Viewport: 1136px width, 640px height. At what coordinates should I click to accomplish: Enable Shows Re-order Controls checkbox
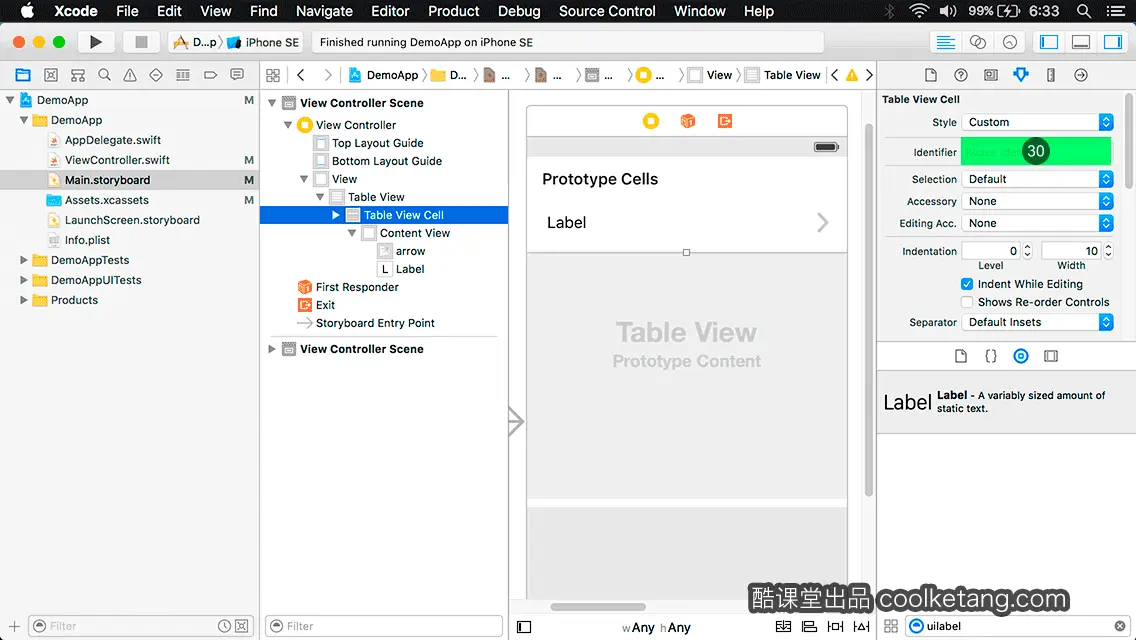[x=966, y=302]
